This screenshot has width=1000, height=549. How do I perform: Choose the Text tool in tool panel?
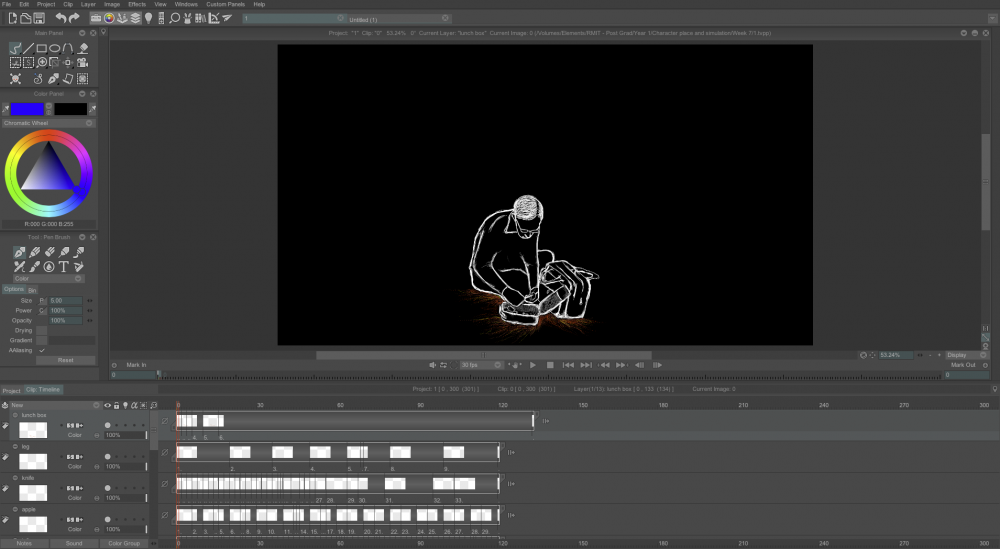pyautogui.click(x=62, y=267)
